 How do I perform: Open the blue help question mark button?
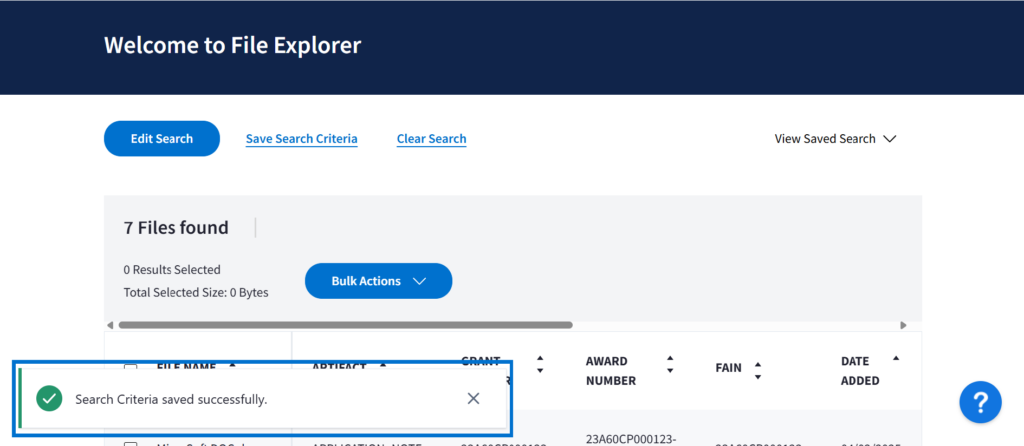(x=980, y=402)
